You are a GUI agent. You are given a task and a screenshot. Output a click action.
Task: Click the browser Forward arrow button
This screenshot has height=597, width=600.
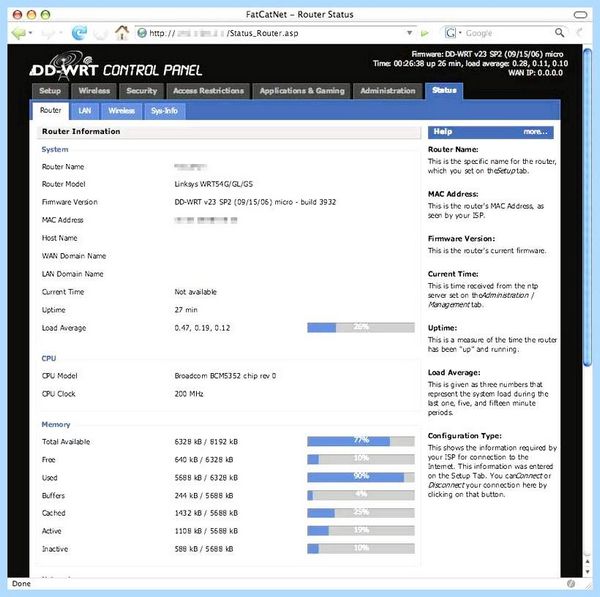coord(47,34)
